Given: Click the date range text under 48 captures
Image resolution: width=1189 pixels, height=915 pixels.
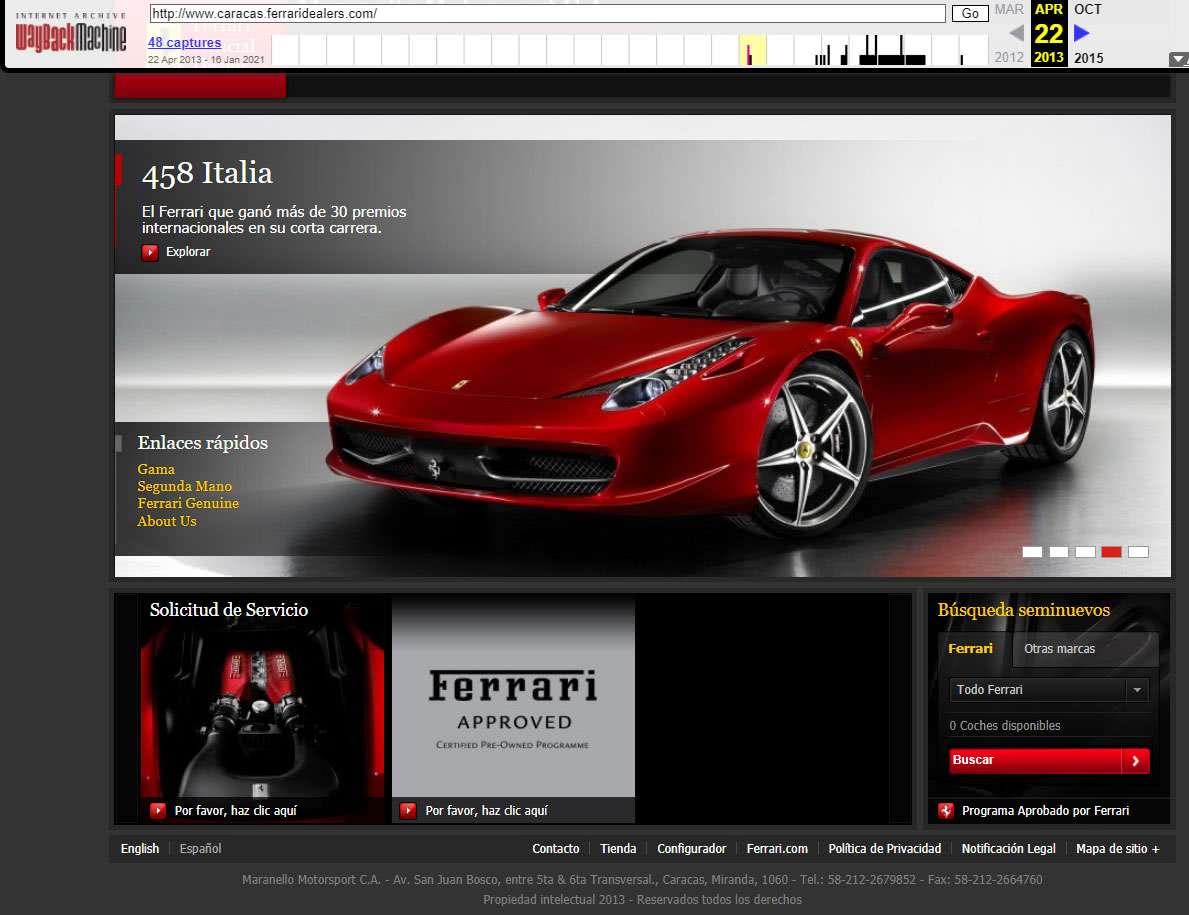Looking at the screenshot, I should tap(206, 59).
